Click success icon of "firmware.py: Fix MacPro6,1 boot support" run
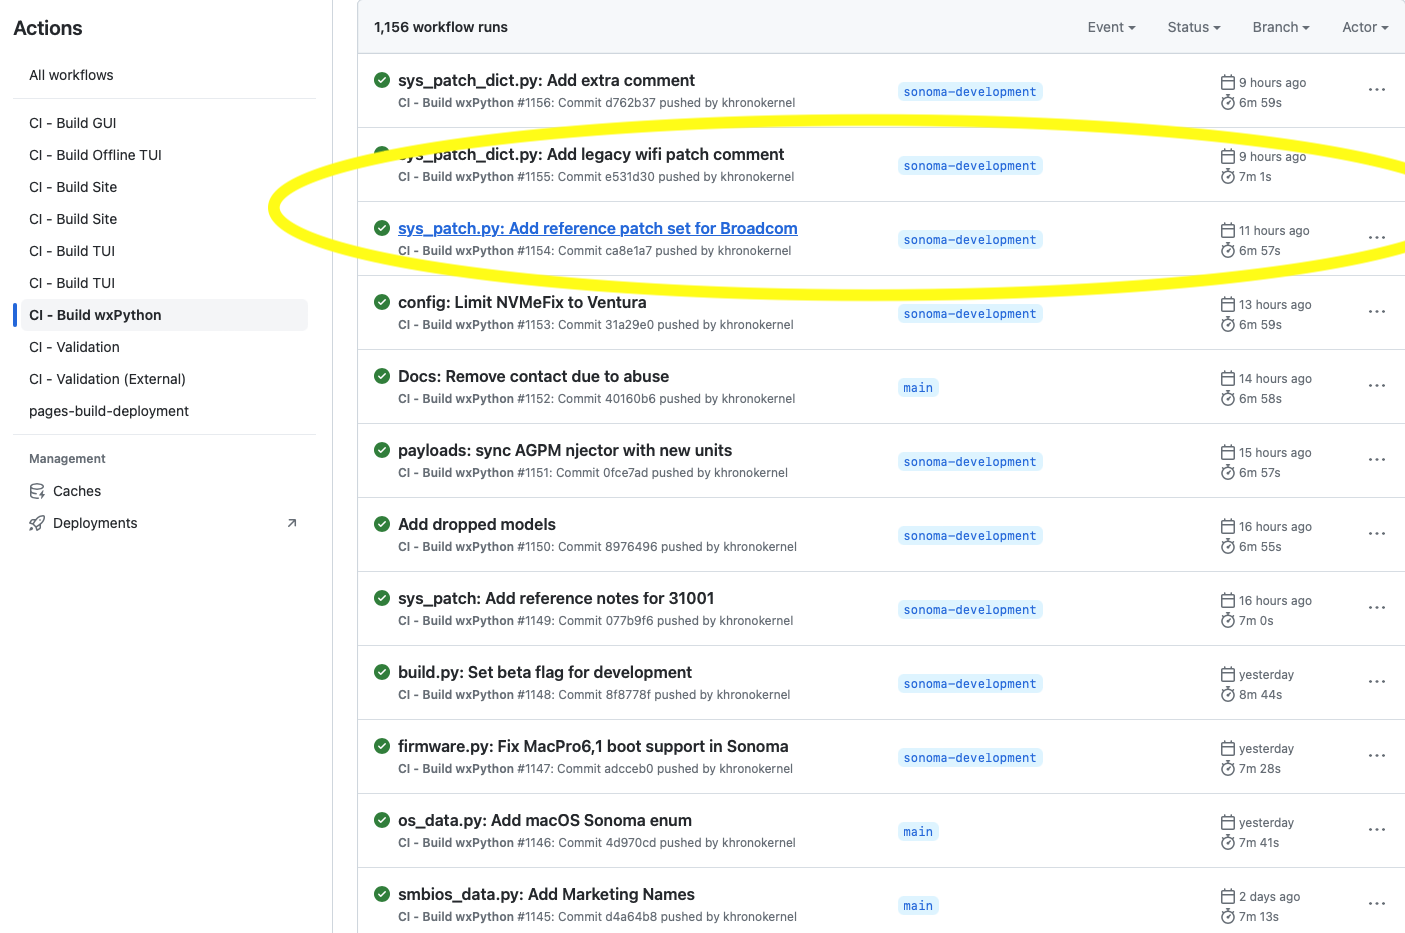1405x933 pixels. 382,746
